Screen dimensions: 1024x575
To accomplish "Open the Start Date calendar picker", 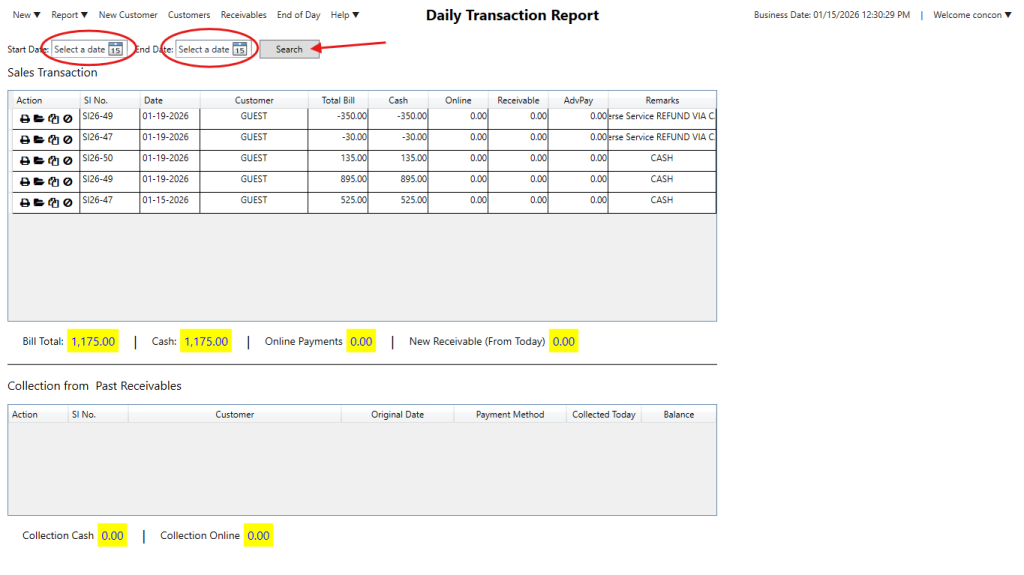I will (x=115, y=50).
